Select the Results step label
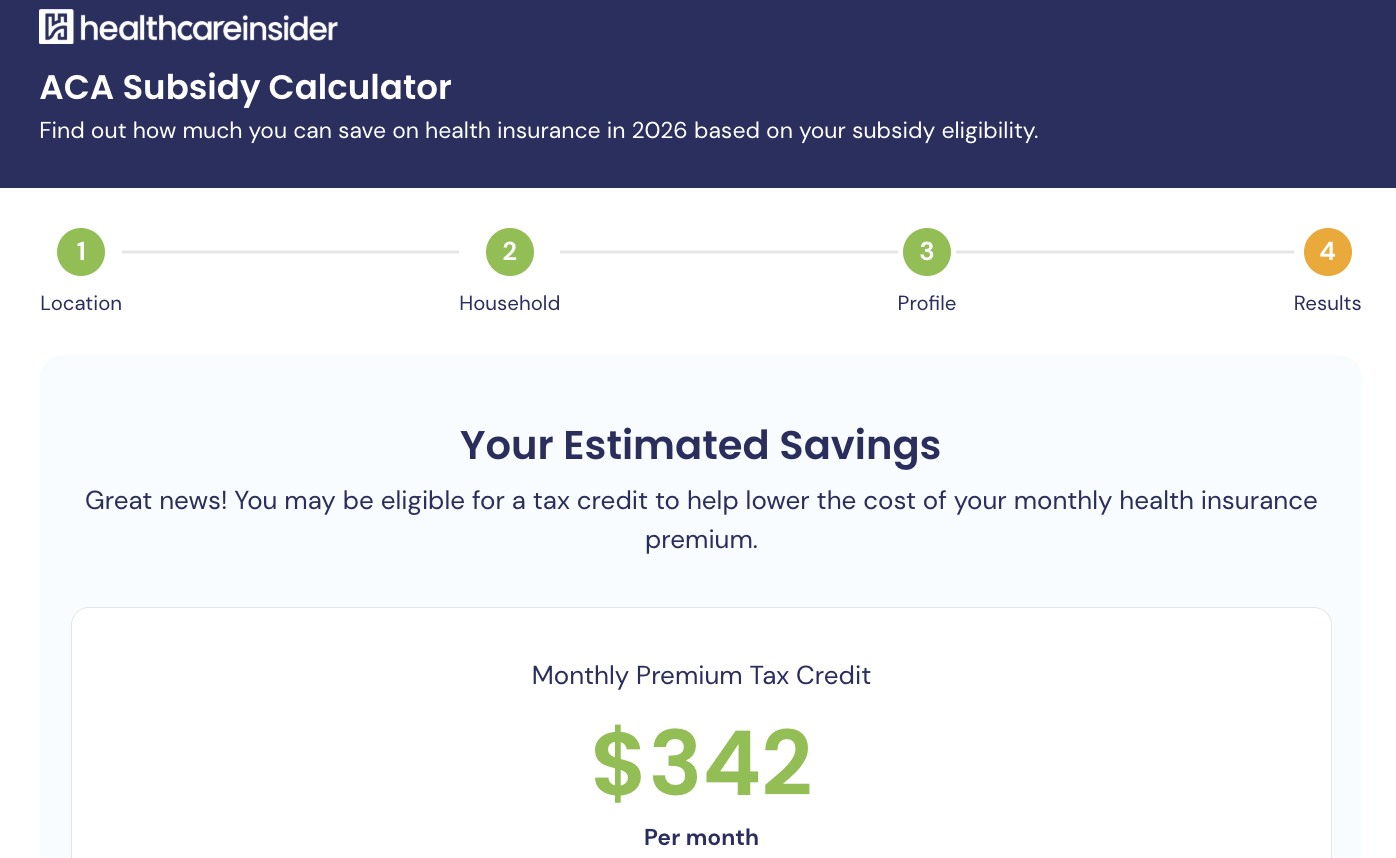1396x858 pixels. coord(1327,303)
